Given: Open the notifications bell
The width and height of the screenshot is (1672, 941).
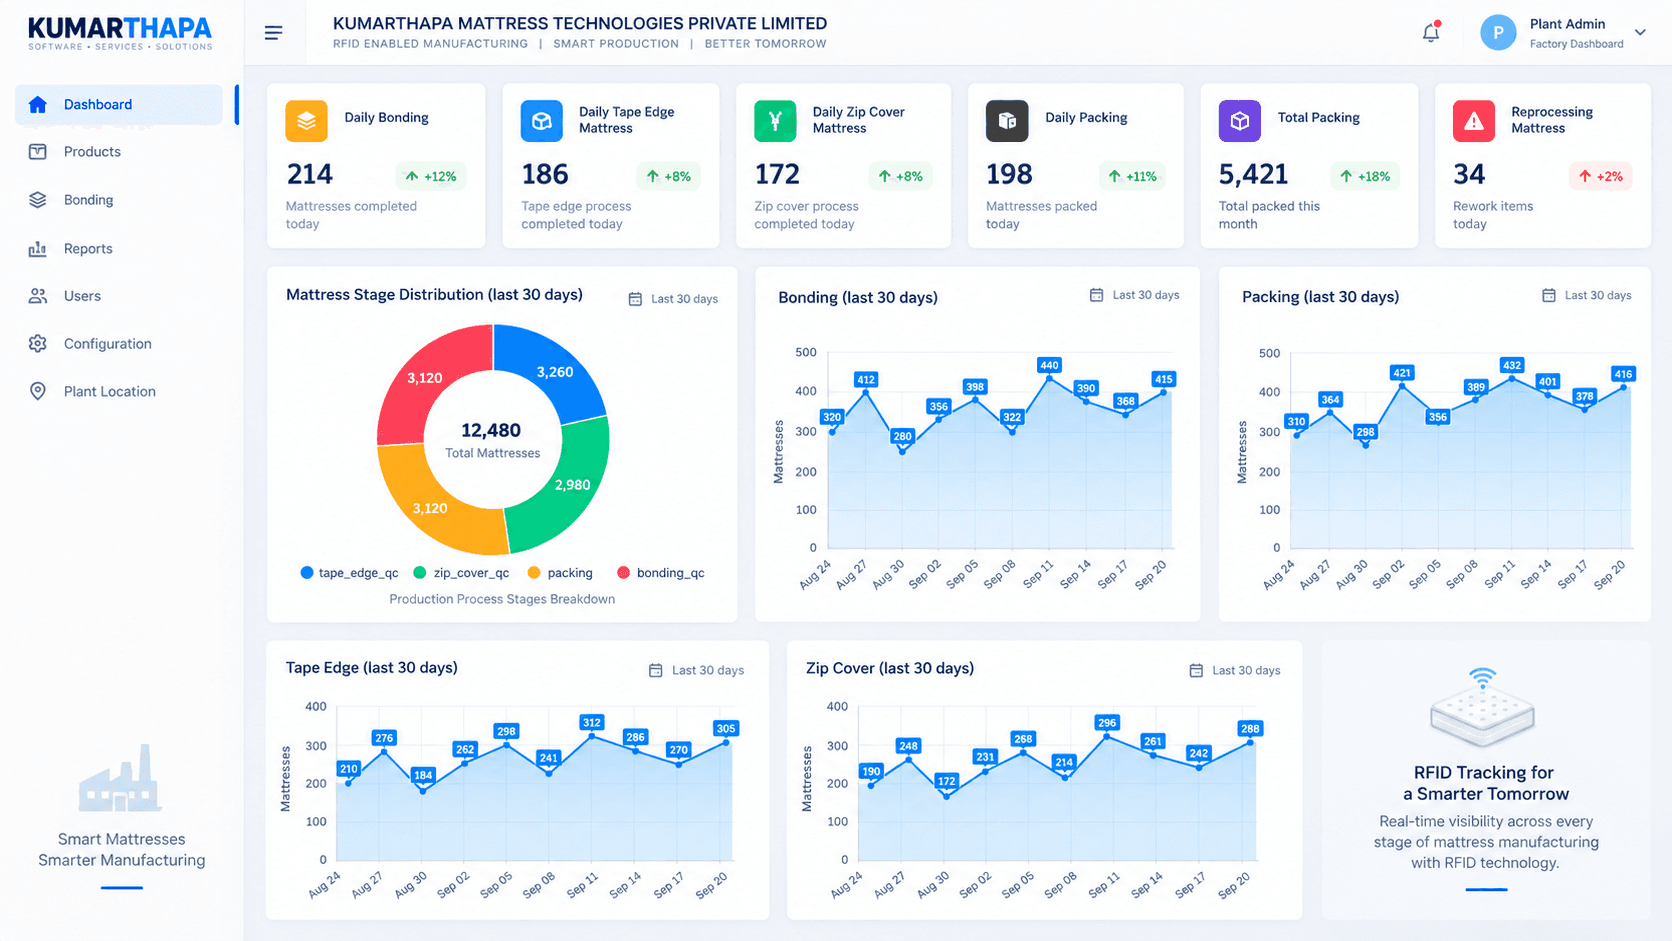Looking at the screenshot, I should 1431,32.
